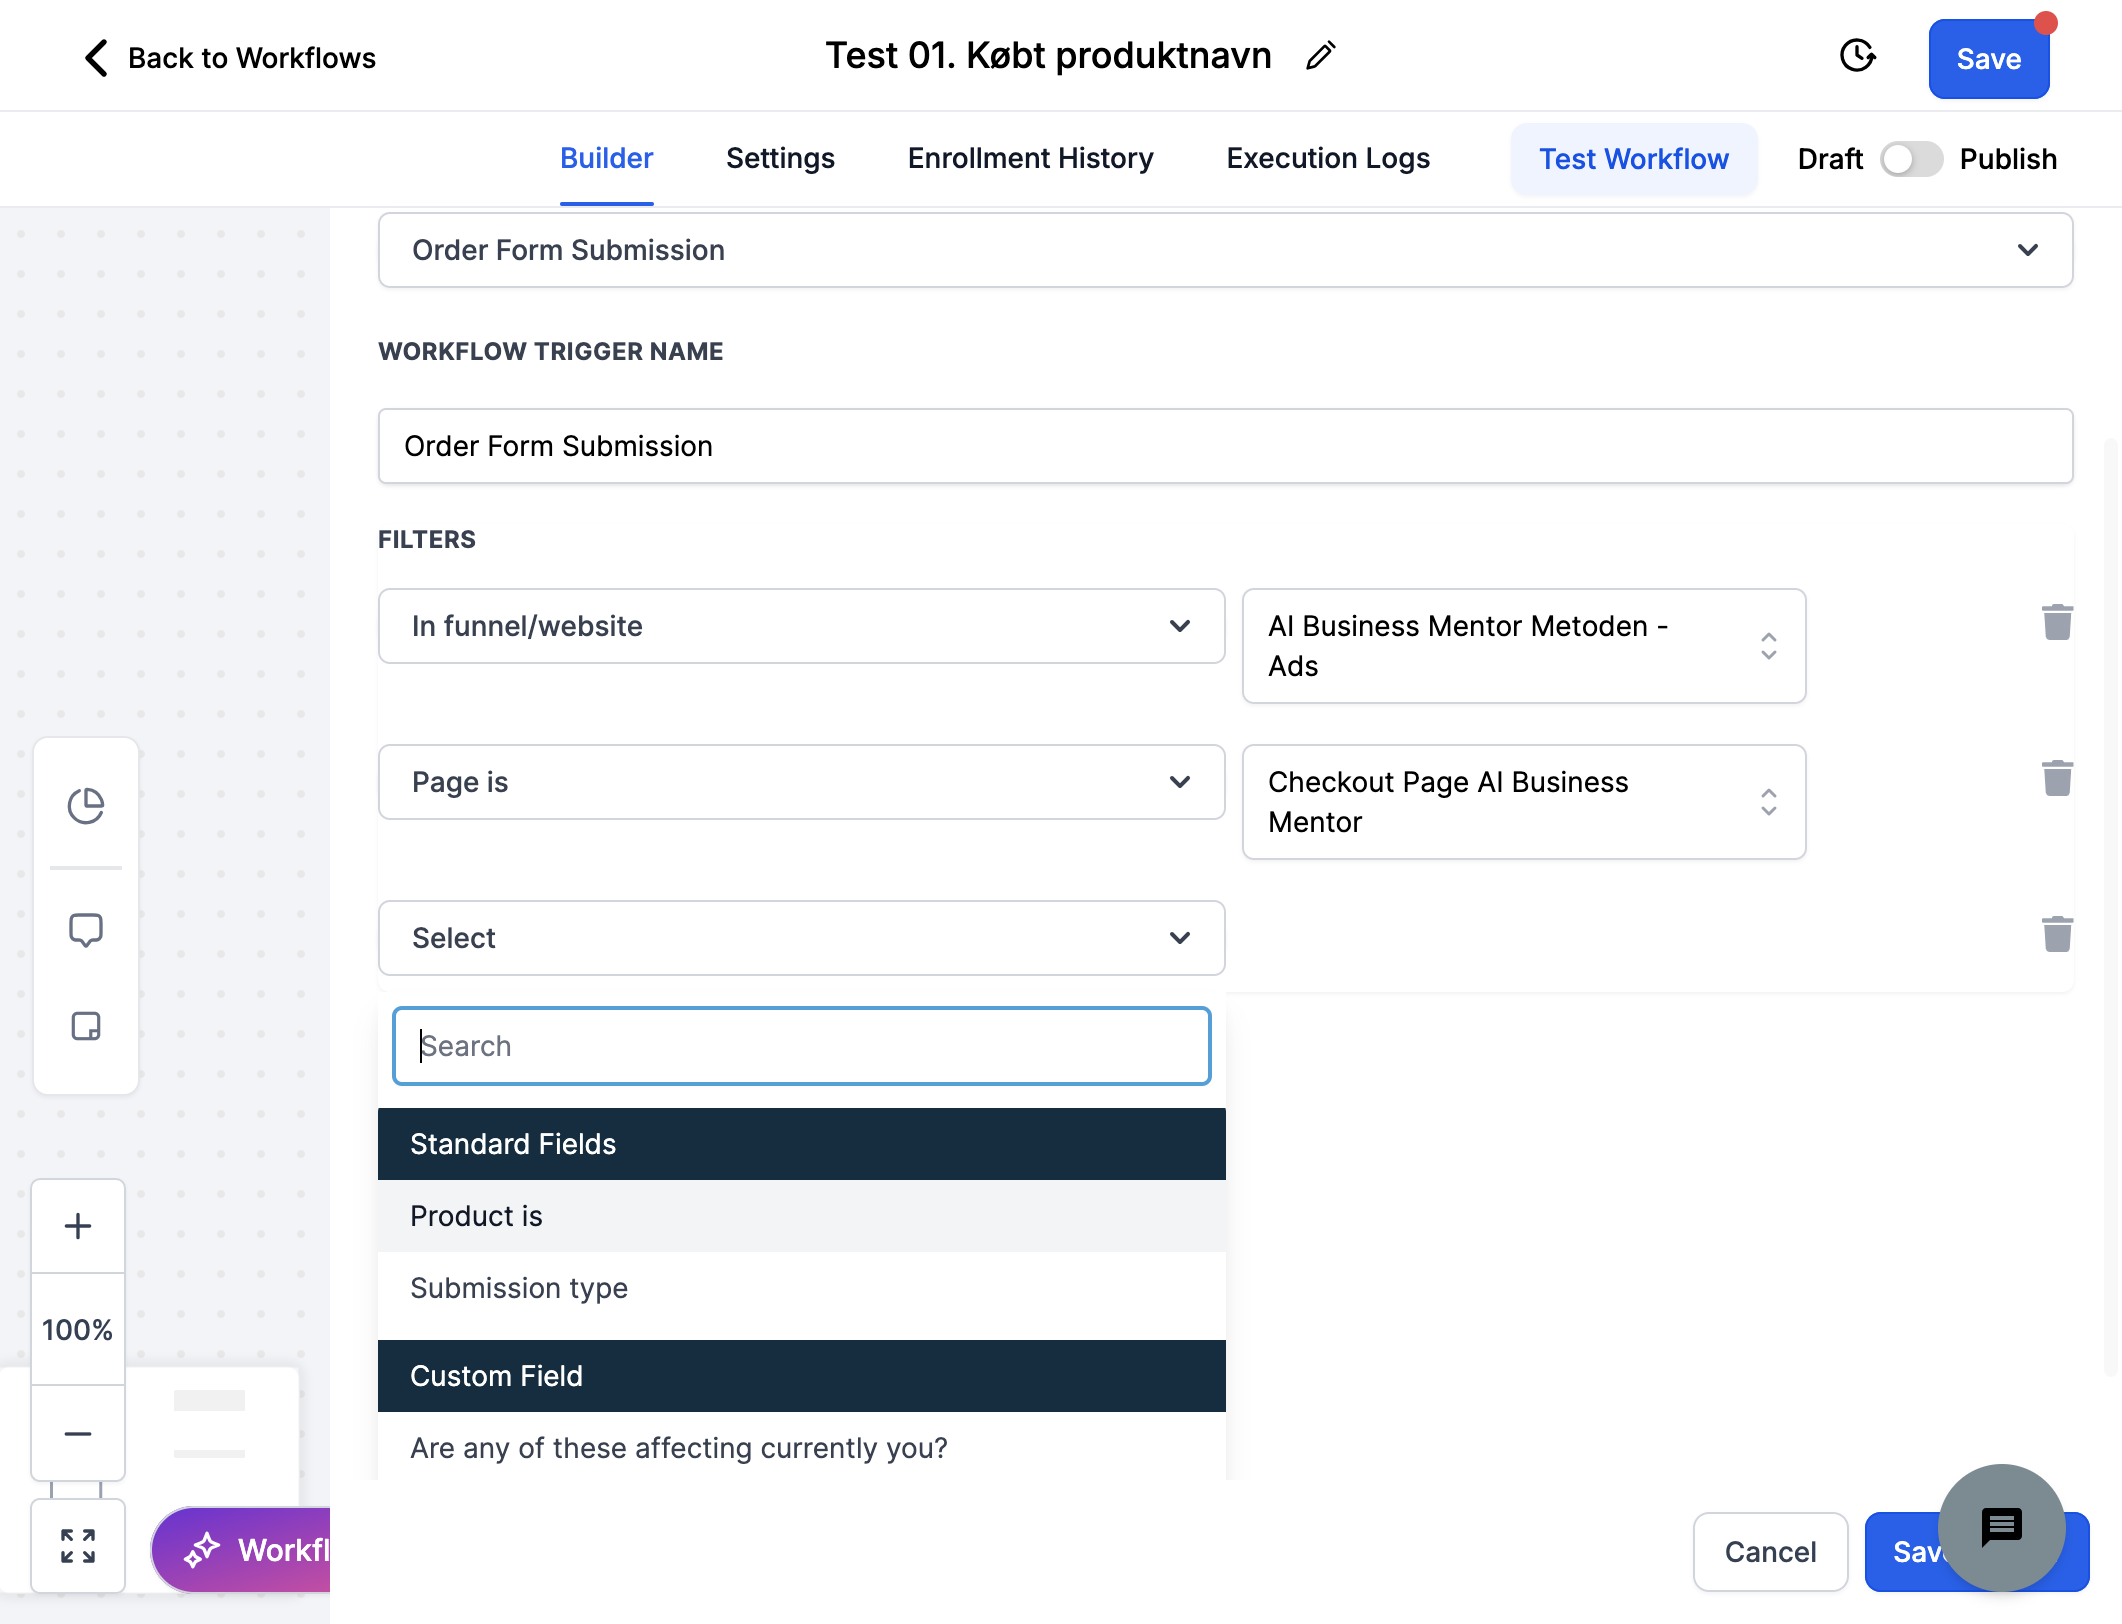Zoom in the canvas with plus icon

[x=78, y=1226]
